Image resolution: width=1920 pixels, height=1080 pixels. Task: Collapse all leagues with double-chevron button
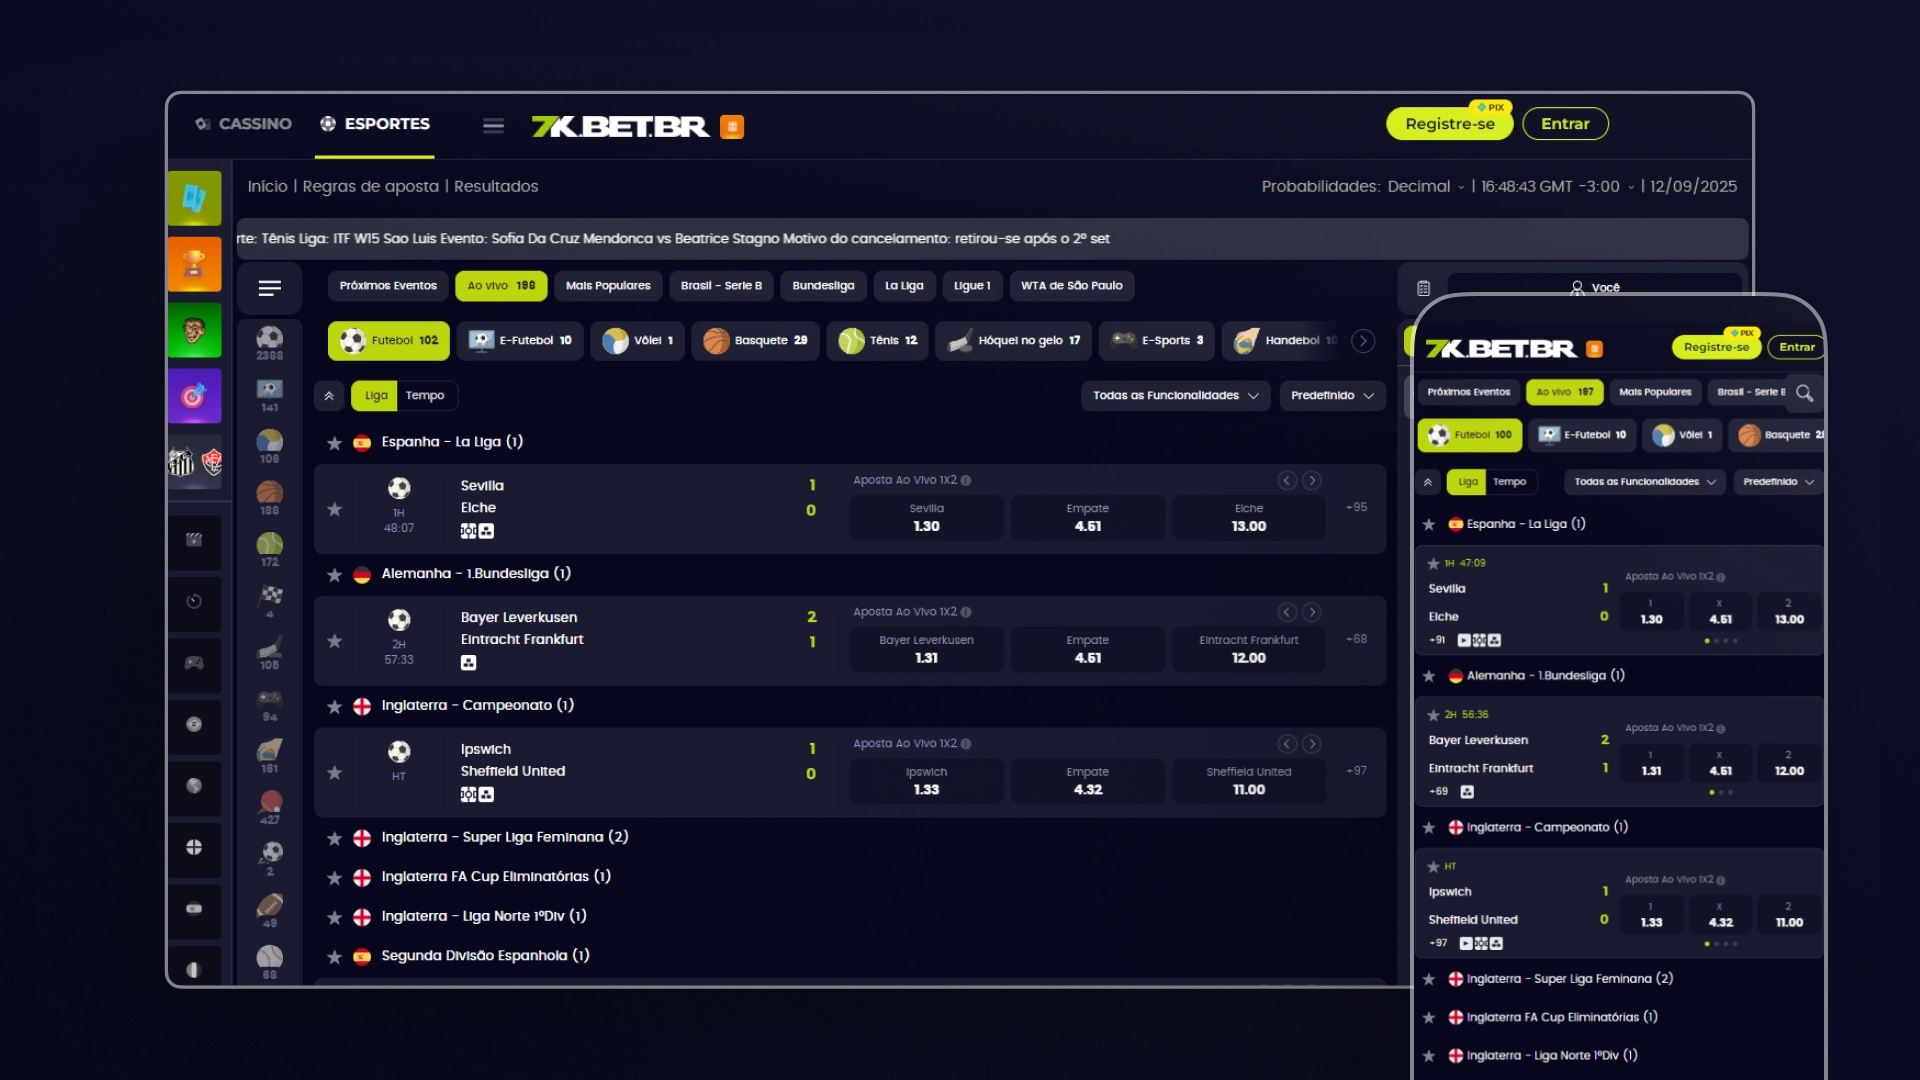[329, 396]
